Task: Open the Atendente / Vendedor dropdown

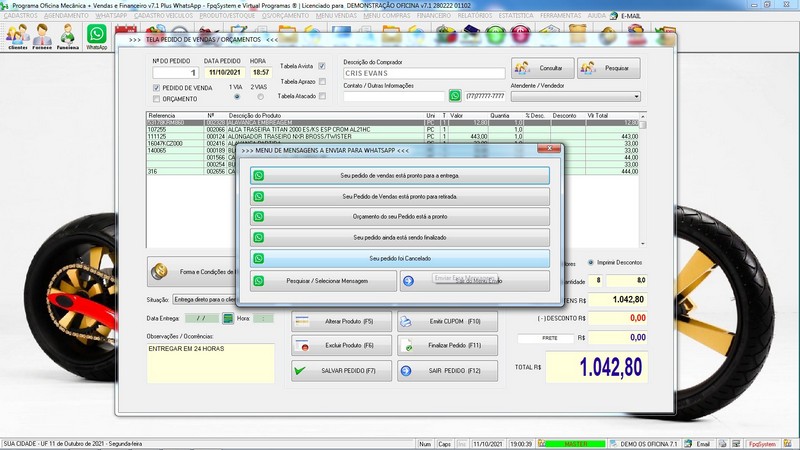Action: (x=637, y=96)
